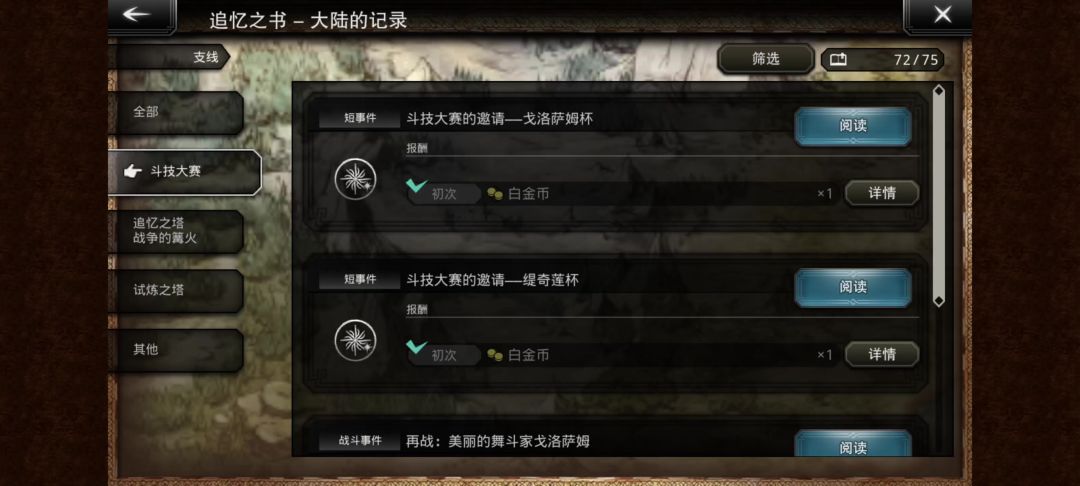1080x486 pixels.
Task: Select the 全部 tab
Action: (x=176, y=112)
